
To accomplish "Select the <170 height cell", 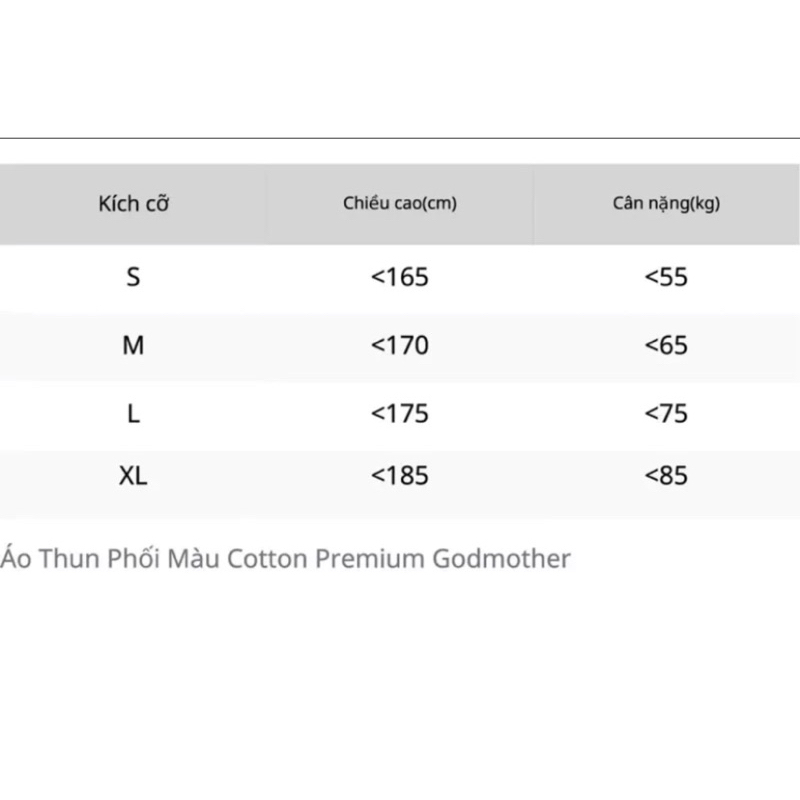I will [399, 346].
